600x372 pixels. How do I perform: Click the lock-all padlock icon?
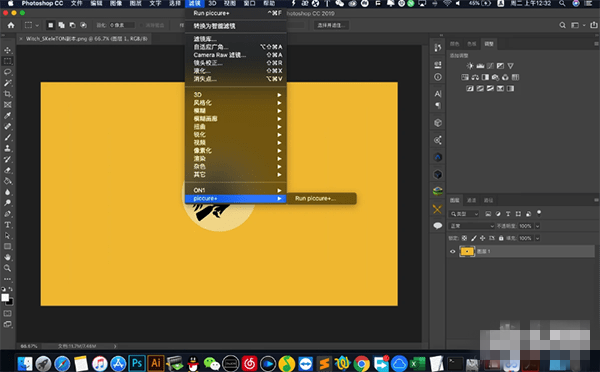[x=501, y=238]
